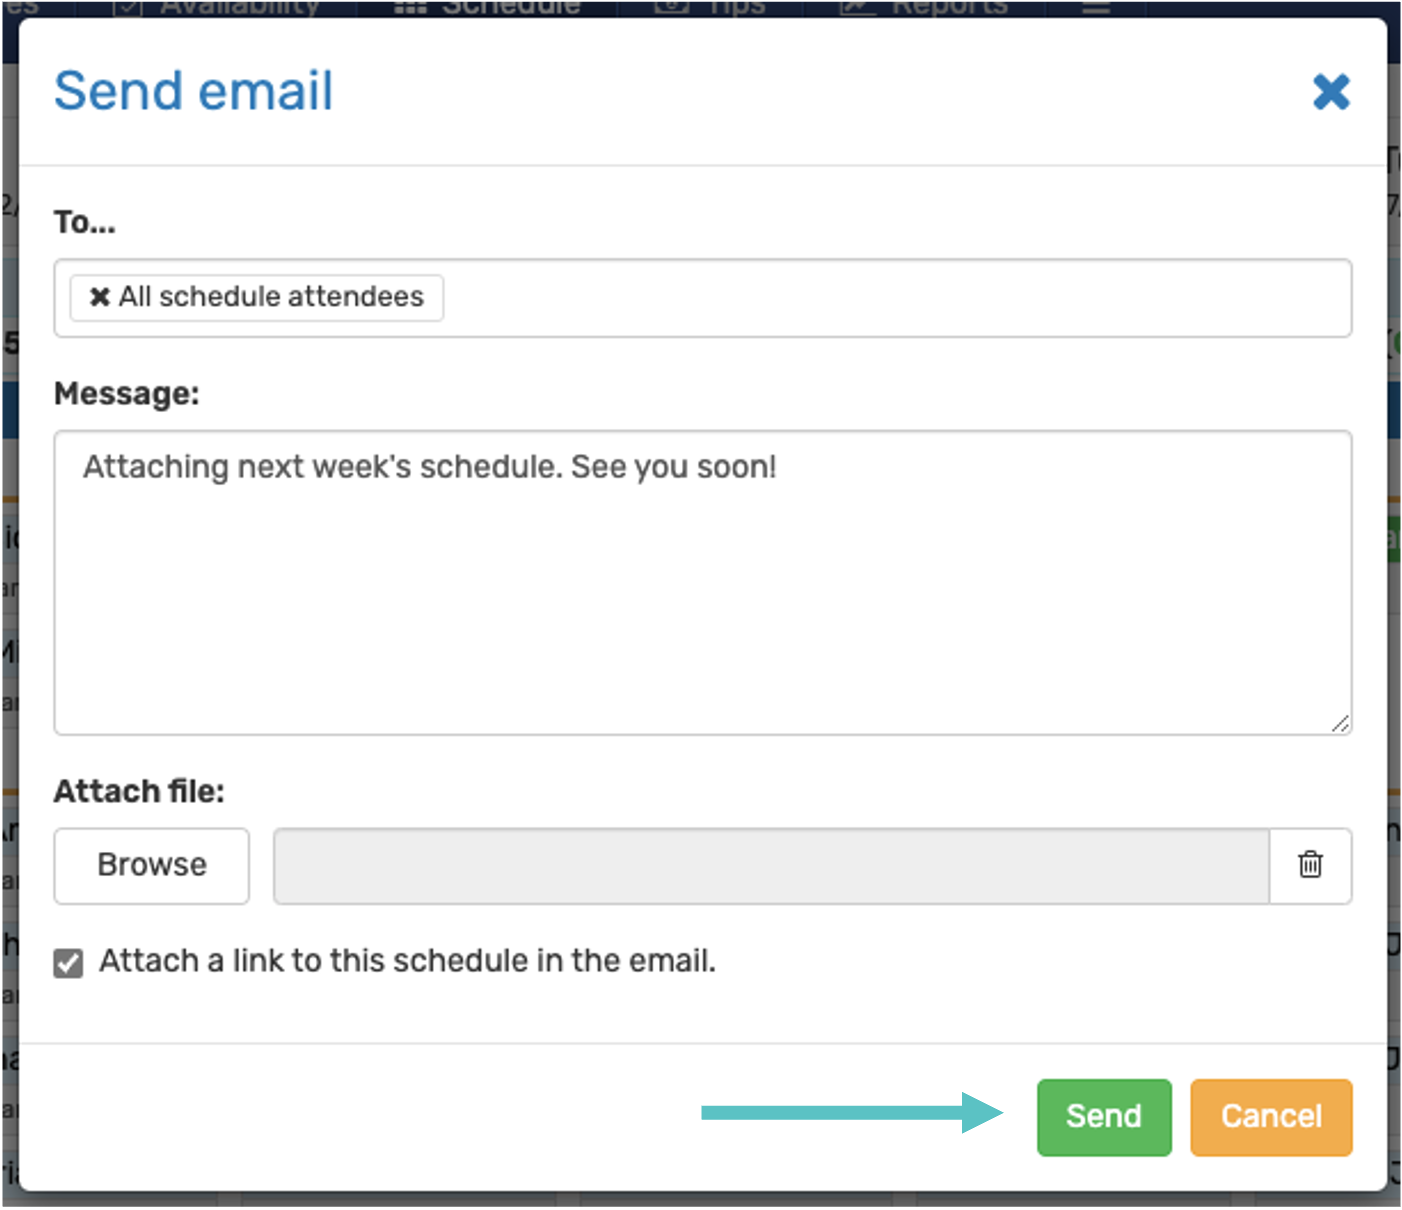Focus the Message text area
Screen dimensions: 1402x1210
point(703,583)
